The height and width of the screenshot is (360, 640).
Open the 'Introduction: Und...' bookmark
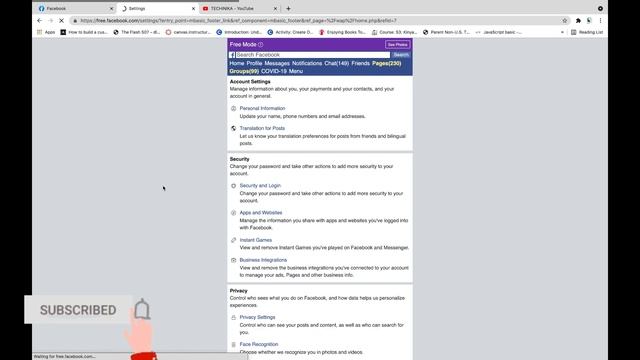[x=239, y=32]
